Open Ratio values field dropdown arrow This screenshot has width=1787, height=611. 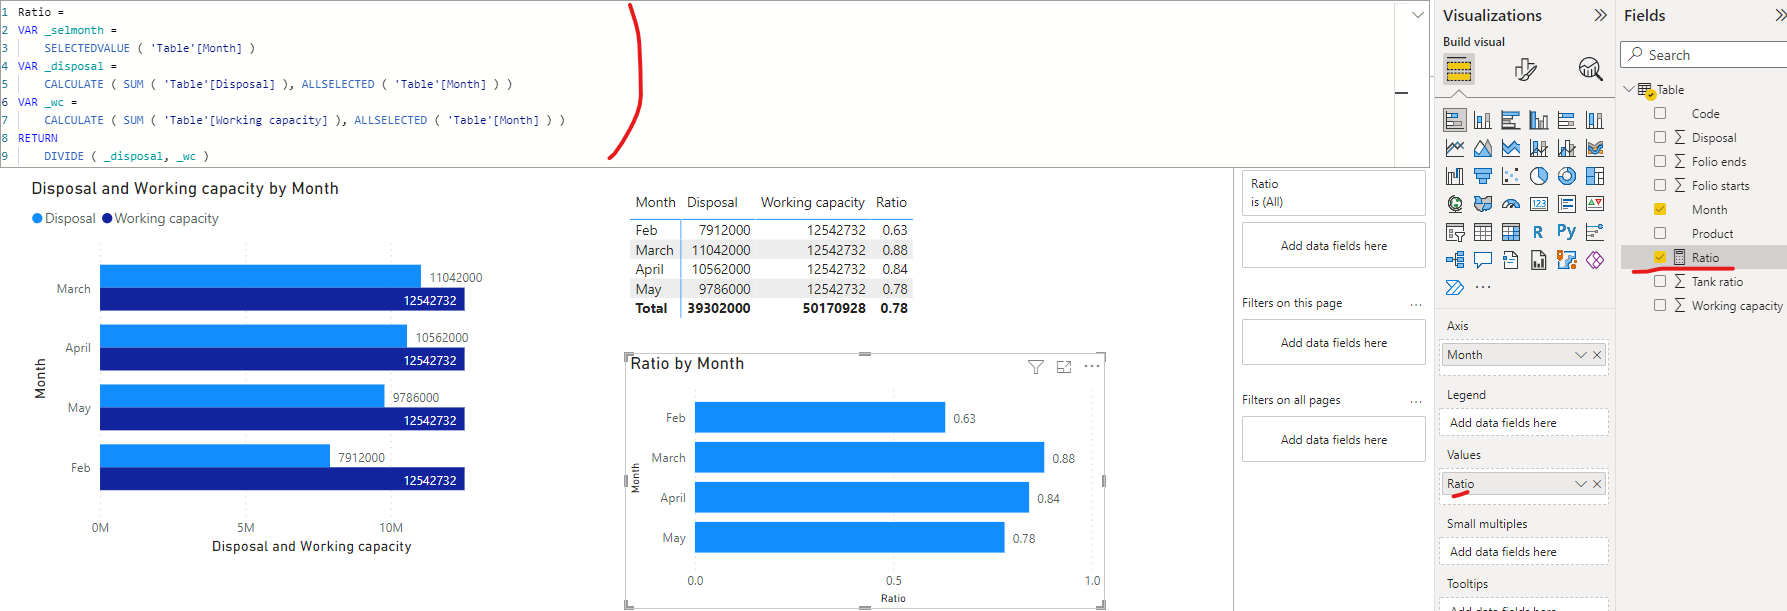1581,484
